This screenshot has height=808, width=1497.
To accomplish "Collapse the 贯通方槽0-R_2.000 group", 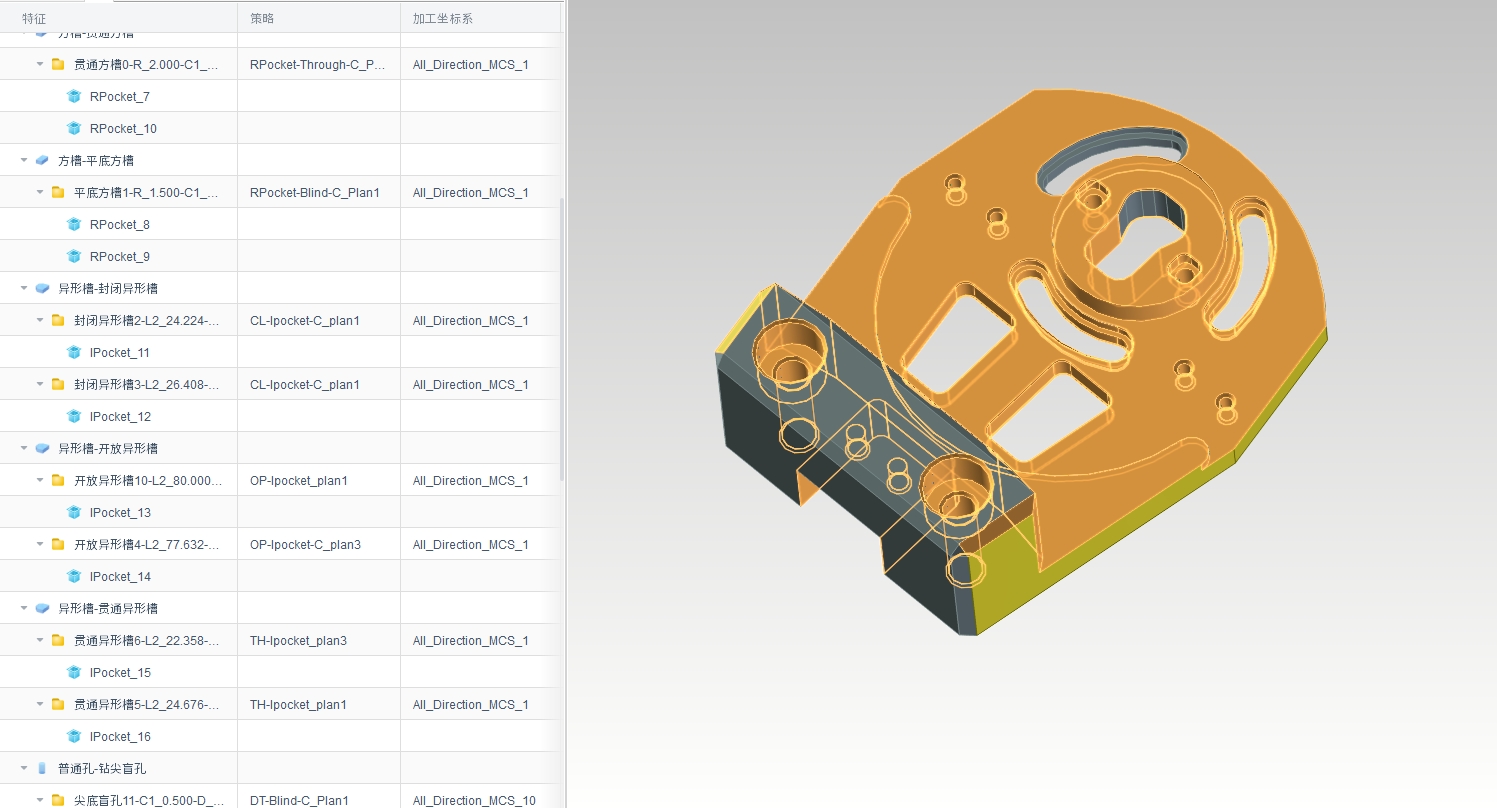I will (40, 64).
